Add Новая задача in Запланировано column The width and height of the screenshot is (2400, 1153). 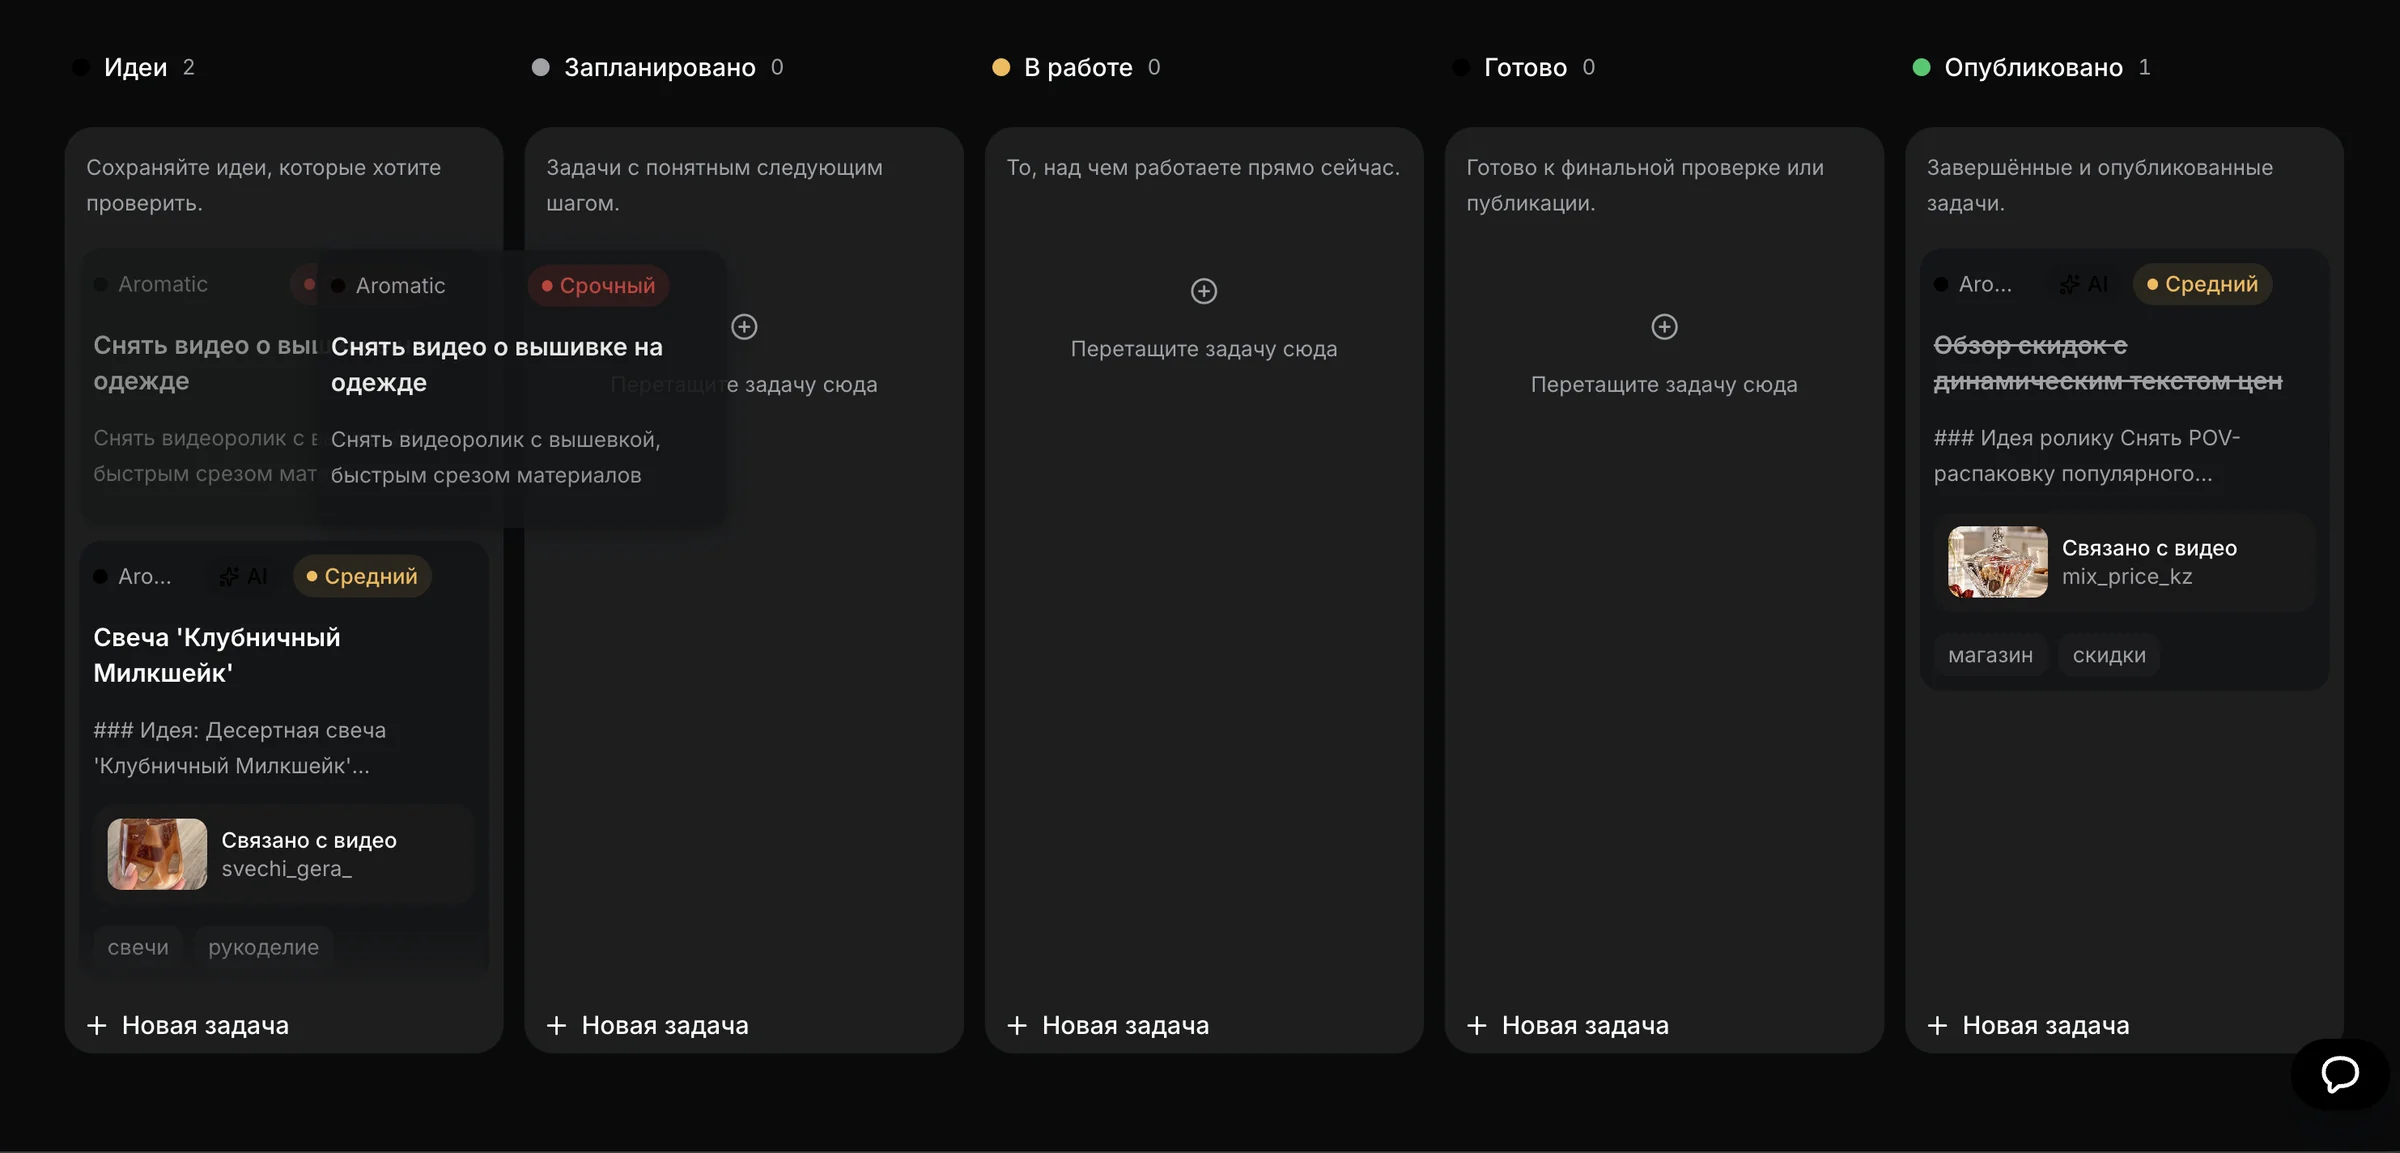648,1025
